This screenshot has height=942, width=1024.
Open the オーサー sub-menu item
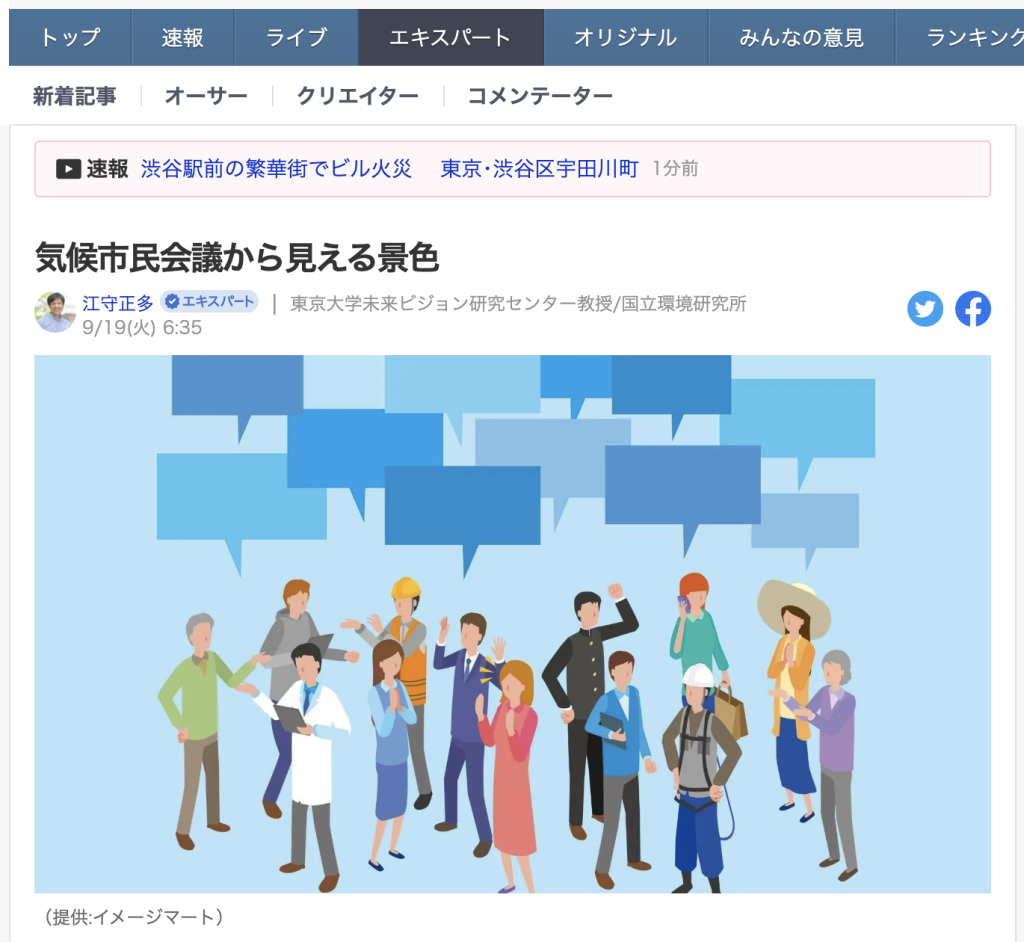(206, 96)
